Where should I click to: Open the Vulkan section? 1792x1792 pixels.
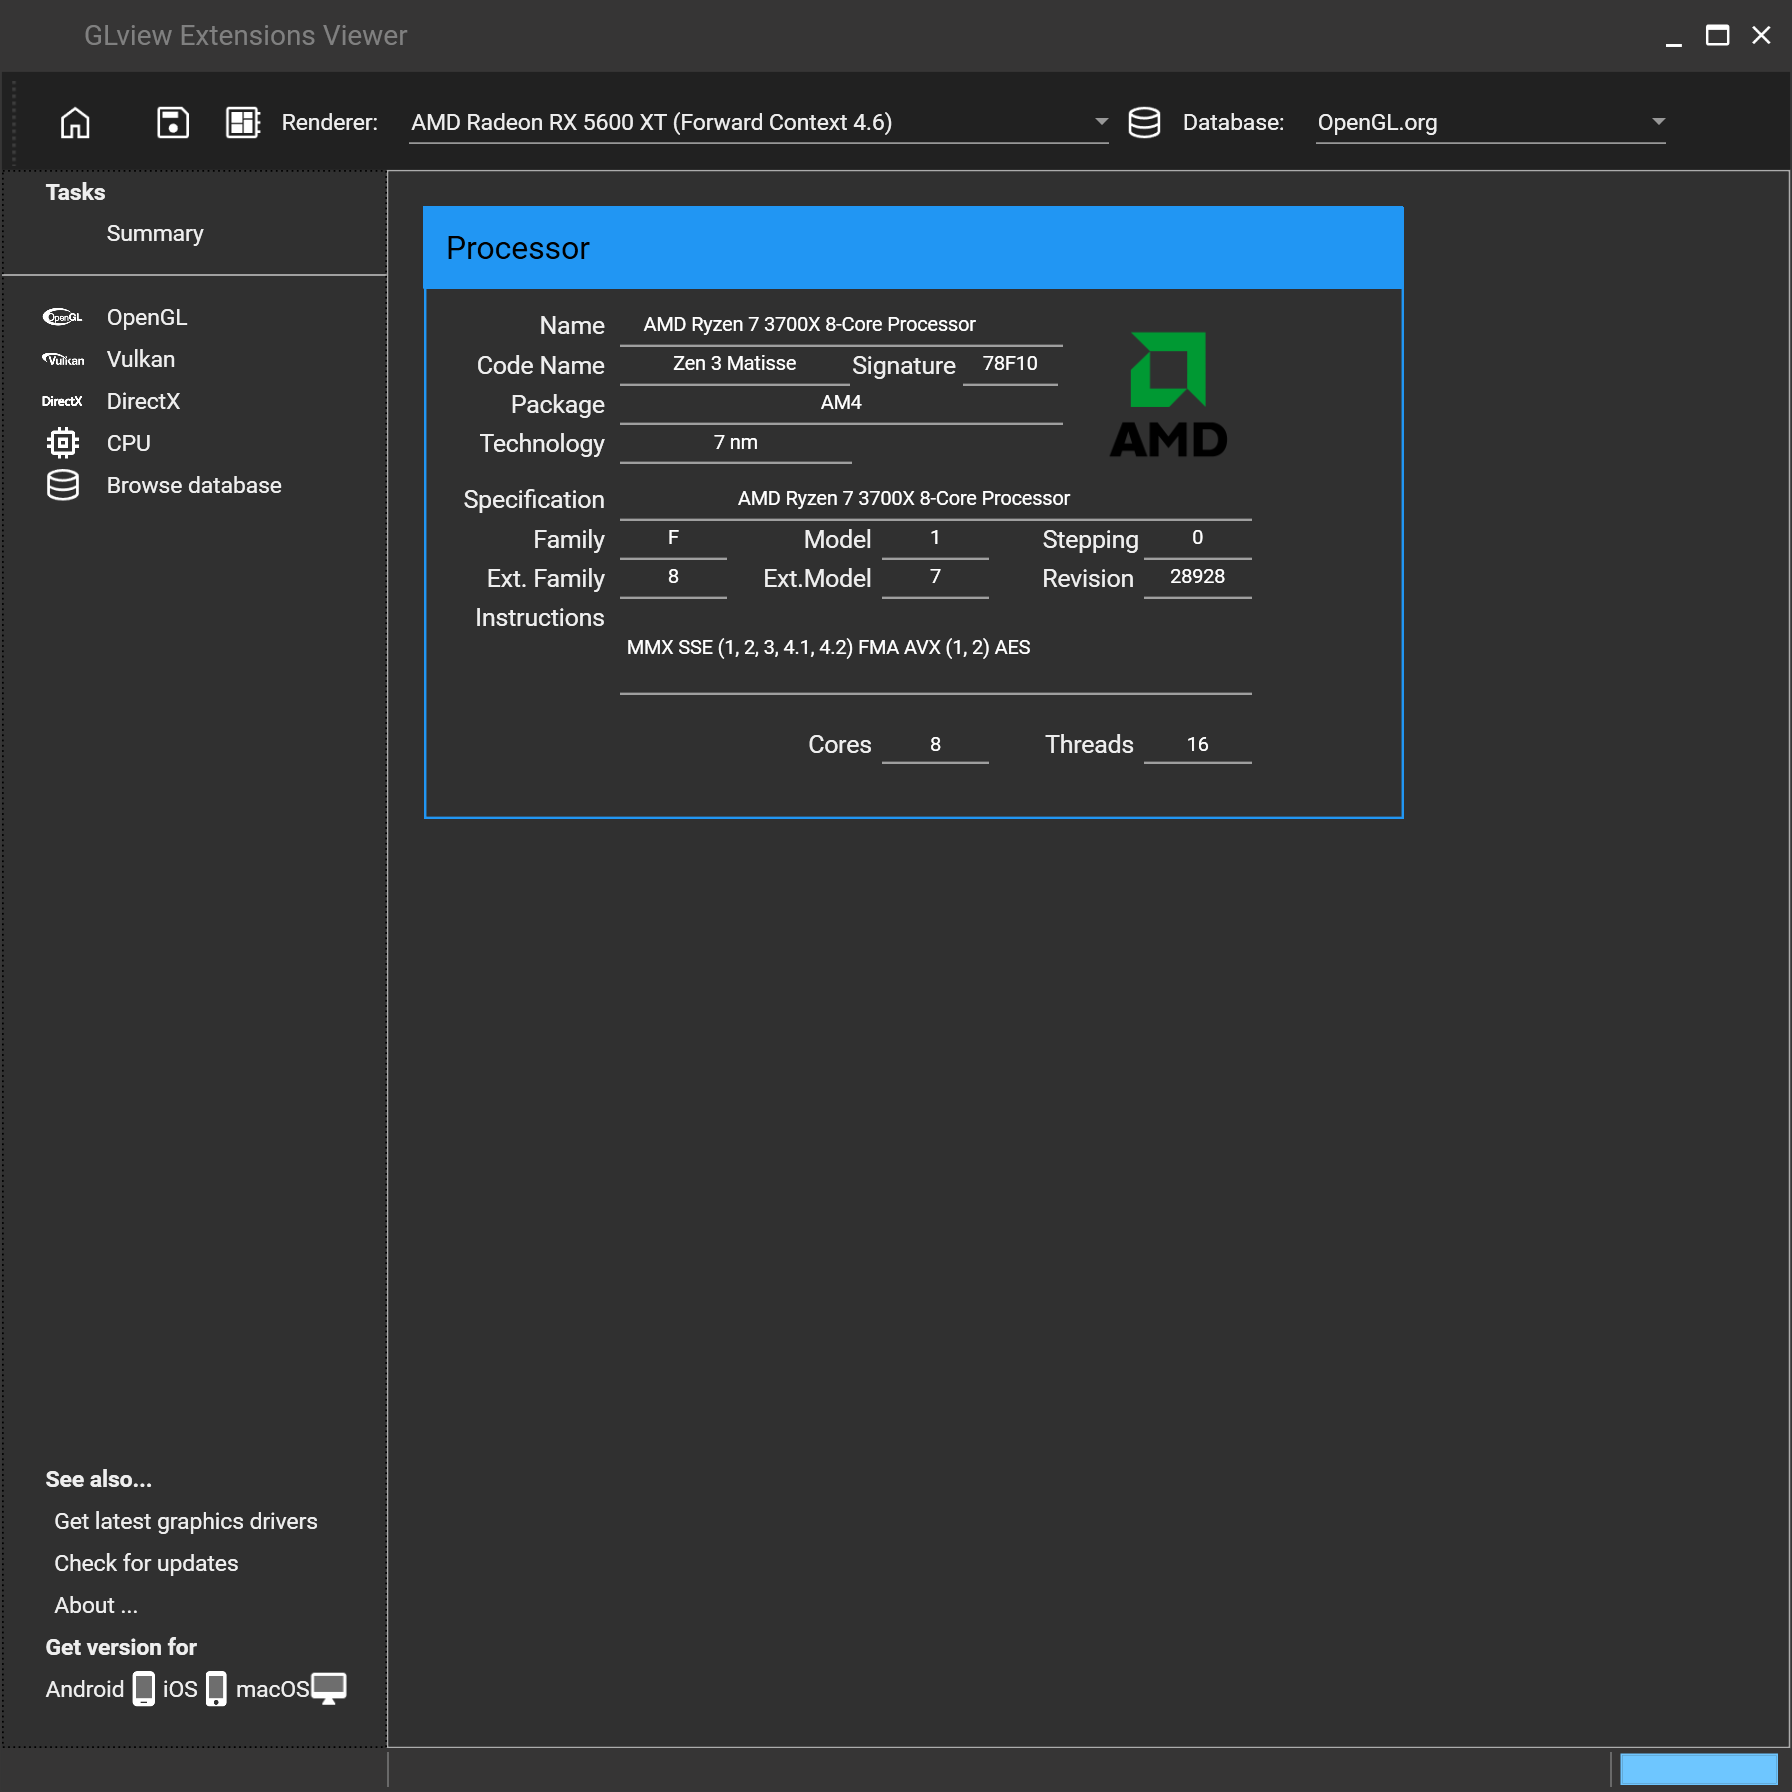click(x=141, y=359)
